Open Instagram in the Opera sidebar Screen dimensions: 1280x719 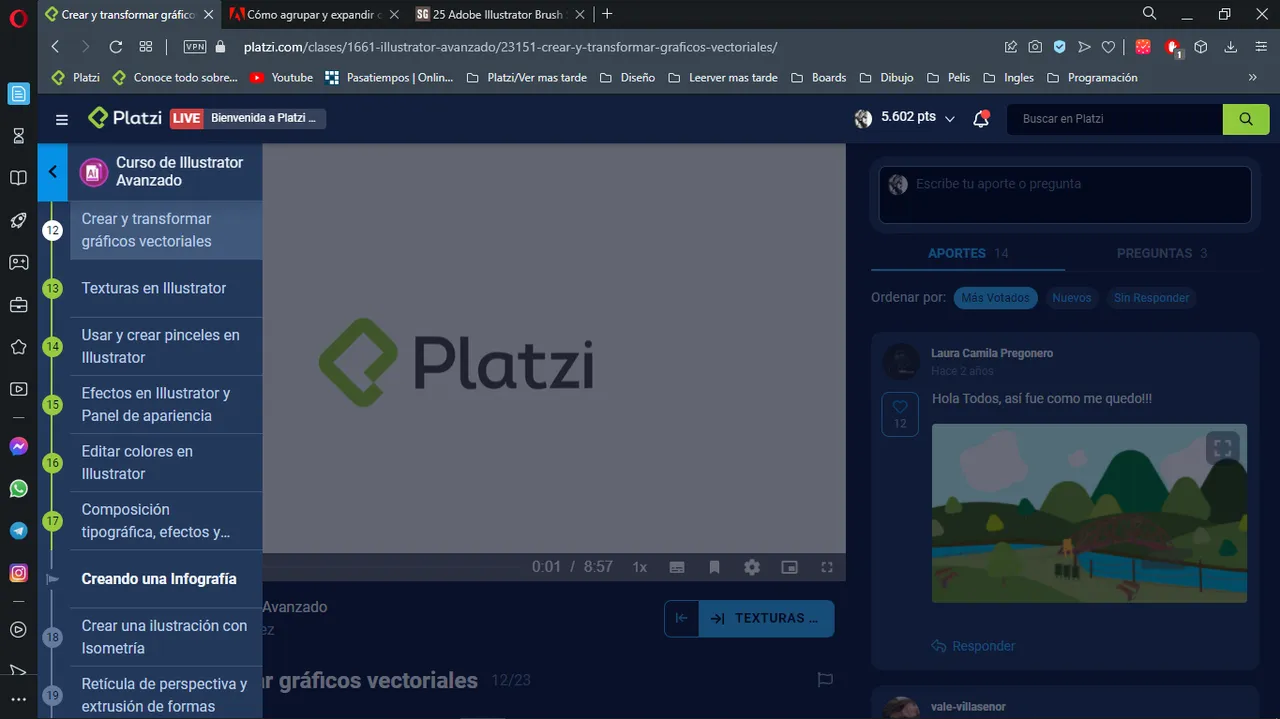pyautogui.click(x=18, y=573)
